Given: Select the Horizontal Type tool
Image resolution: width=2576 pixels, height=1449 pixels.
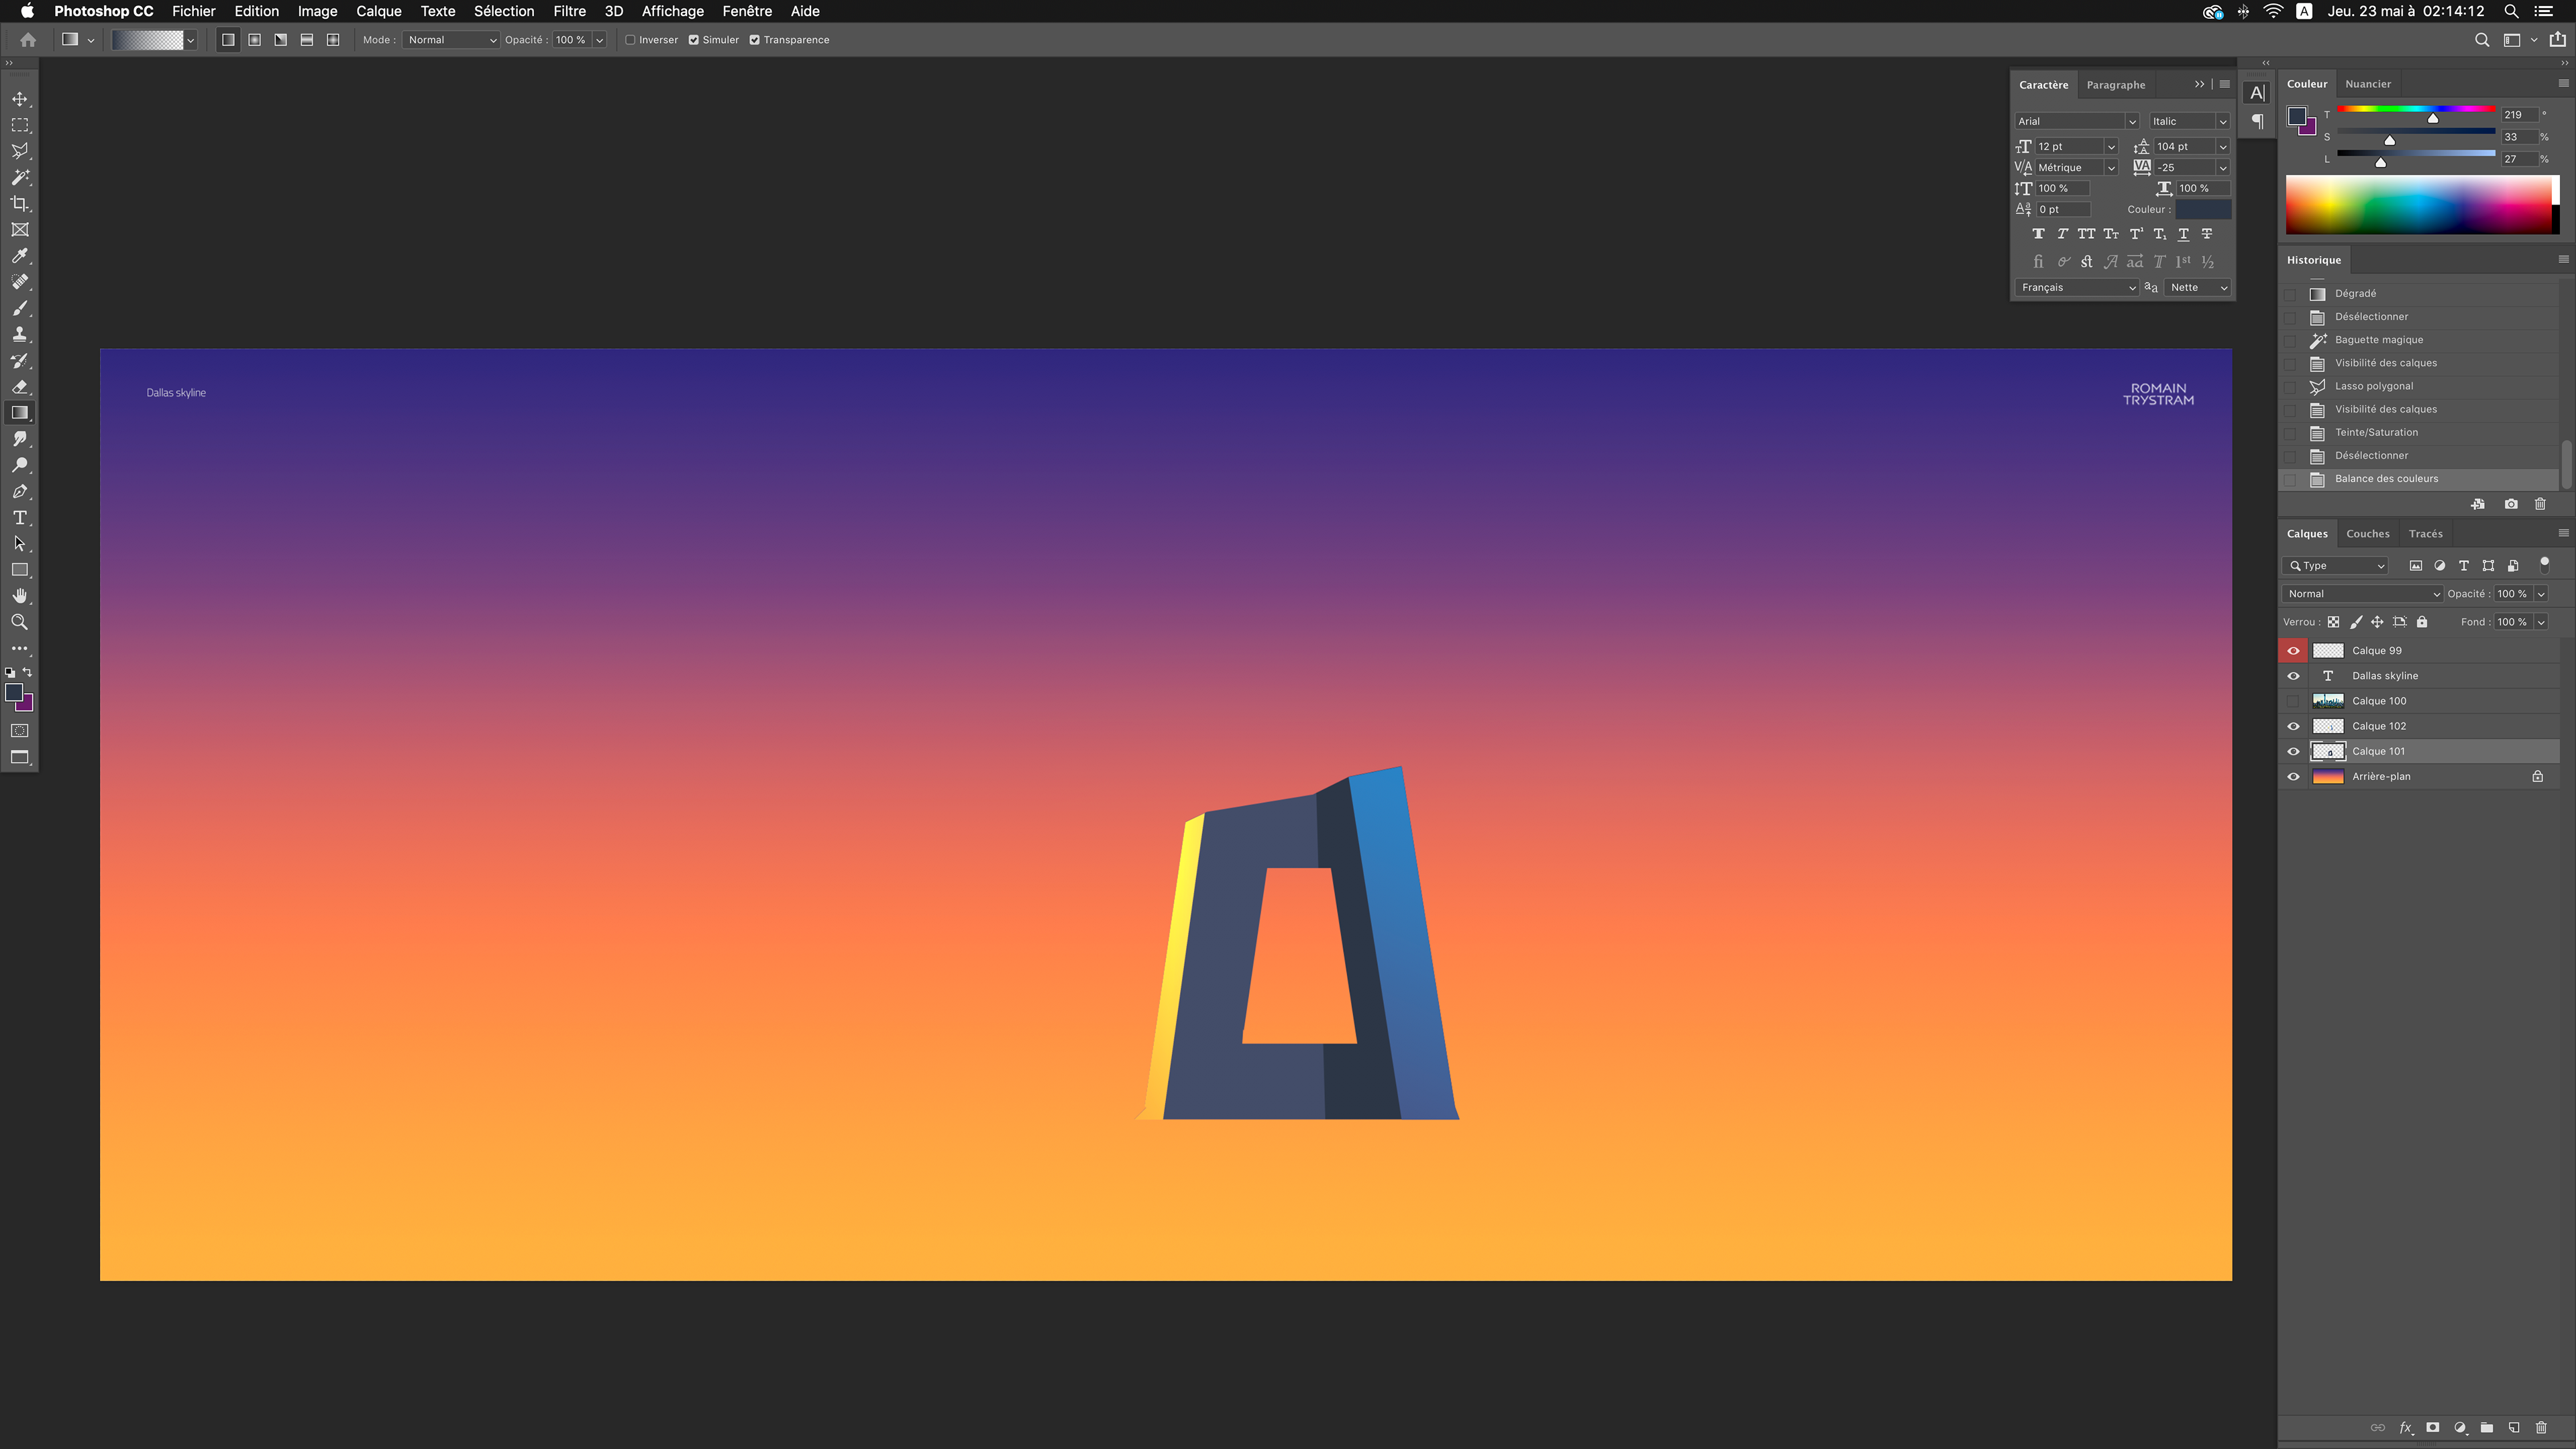Looking at the screenshot, I should [20, 517].
